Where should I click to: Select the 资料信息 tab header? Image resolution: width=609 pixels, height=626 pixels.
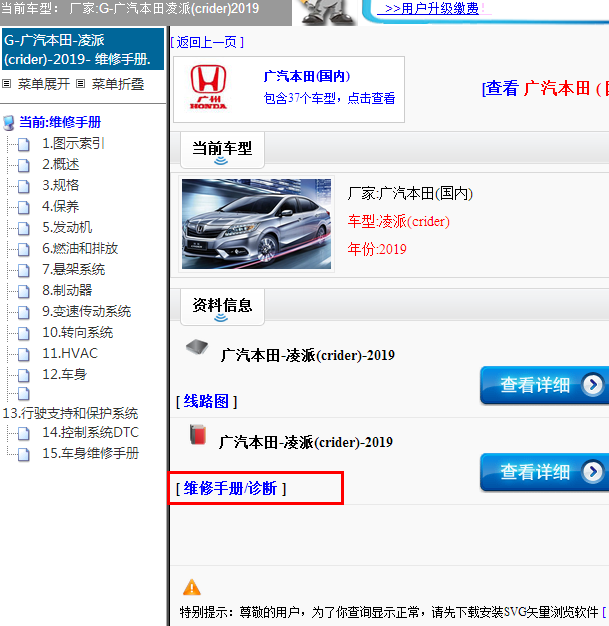(x=222, y=307)
